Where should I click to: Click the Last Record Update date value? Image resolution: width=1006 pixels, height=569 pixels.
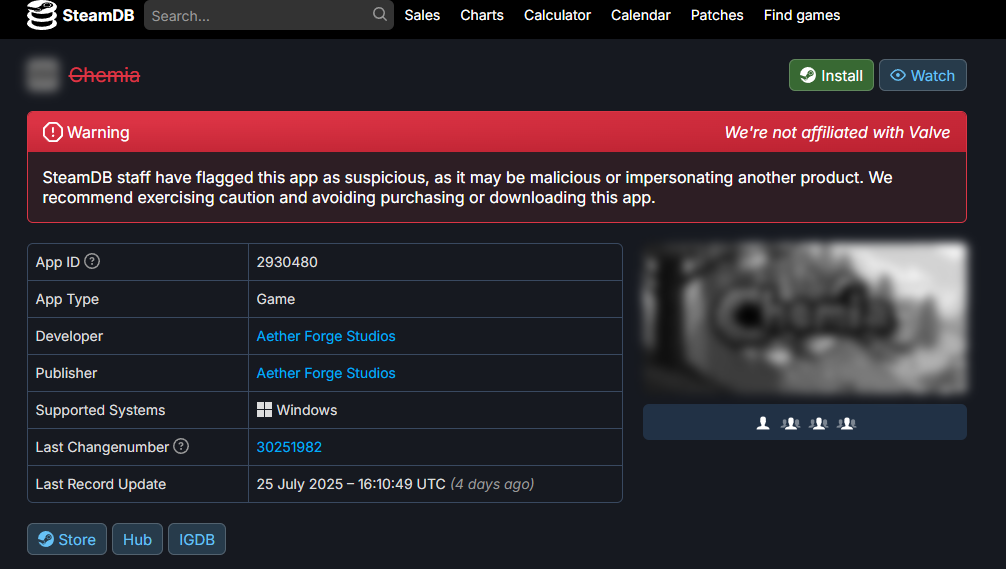(351, 484)
